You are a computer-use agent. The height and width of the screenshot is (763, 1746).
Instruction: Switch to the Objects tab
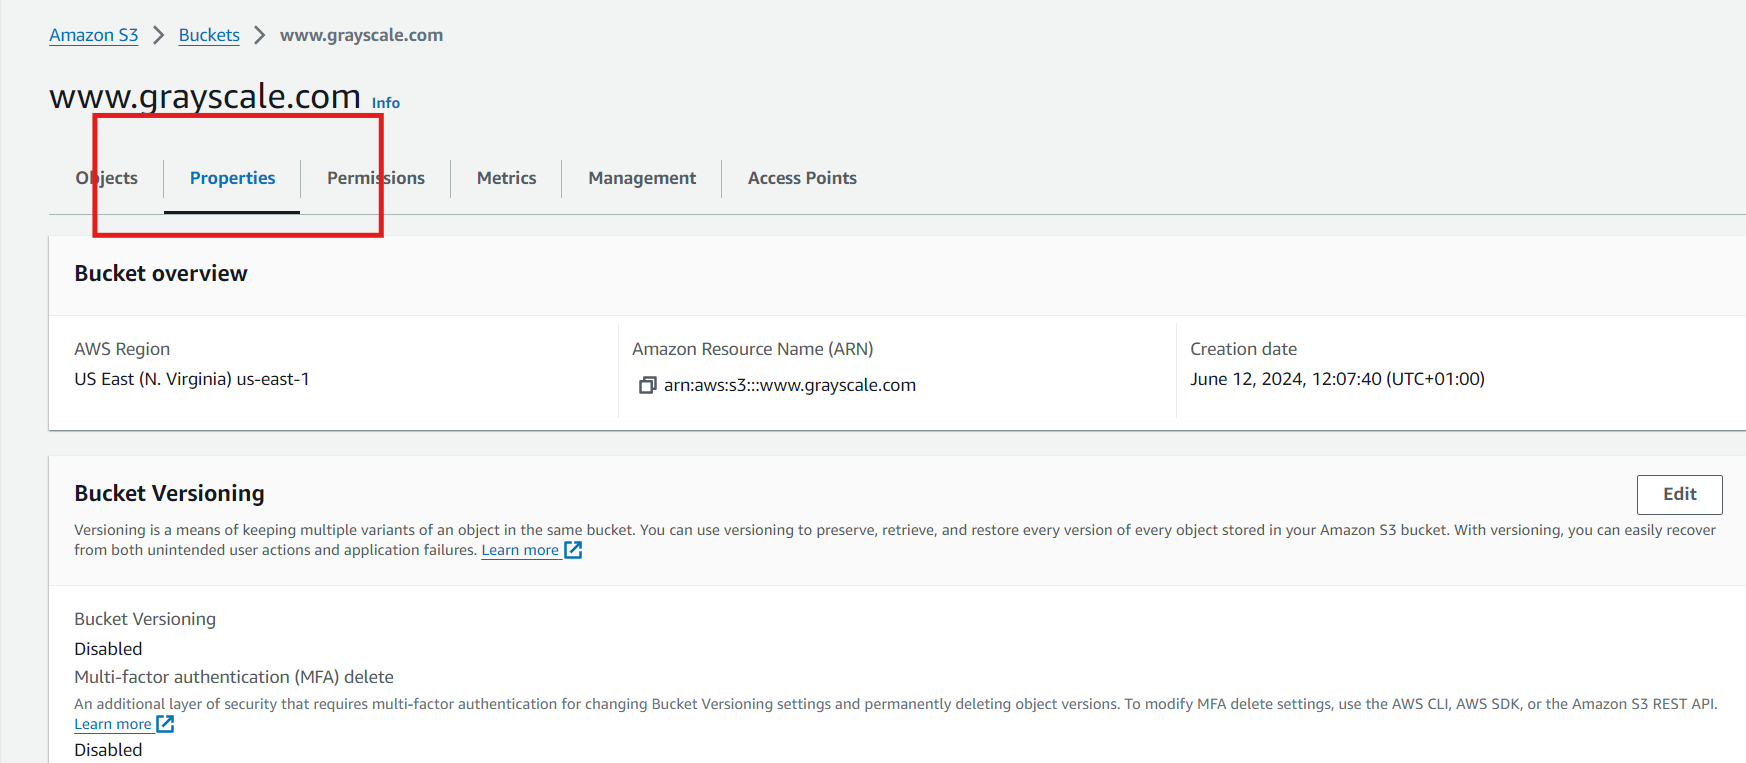point(107,178)
